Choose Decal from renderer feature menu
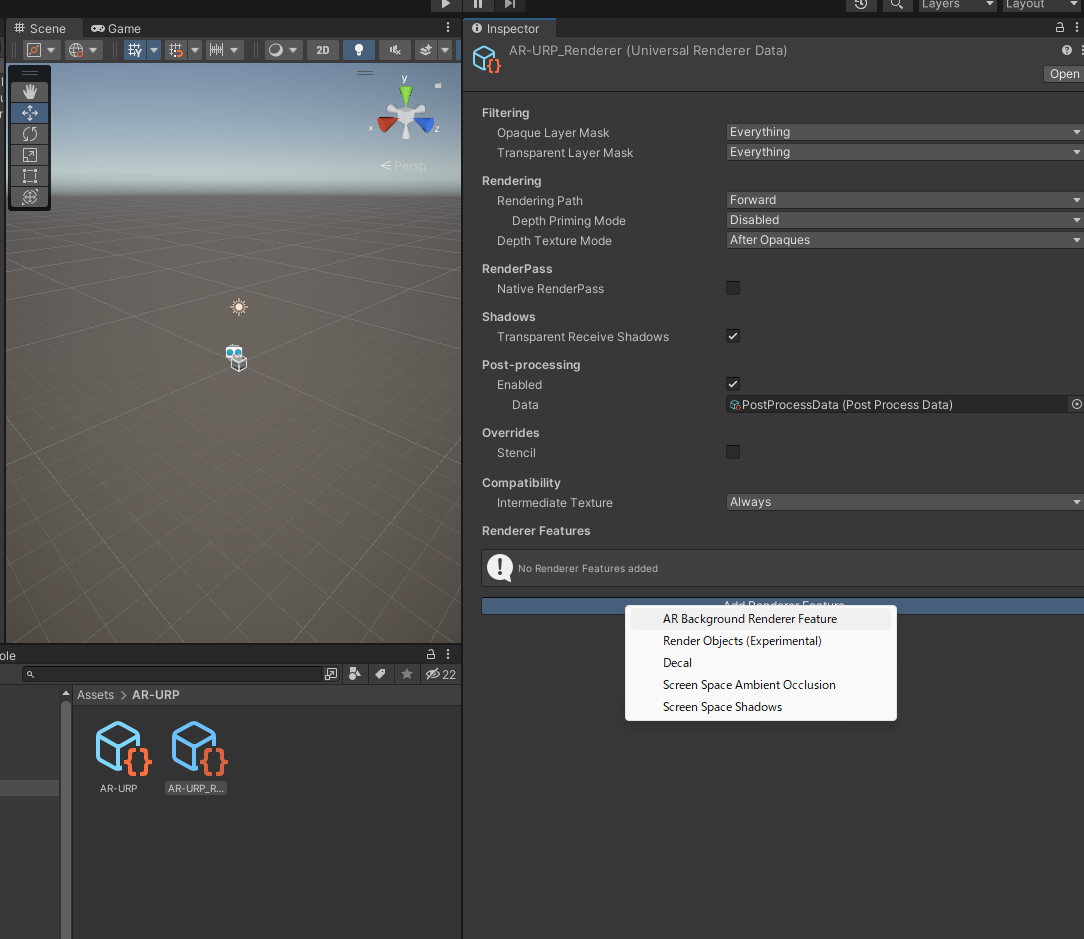Image resolution: width=1084 pixels, height=939 pixels. 760,663
